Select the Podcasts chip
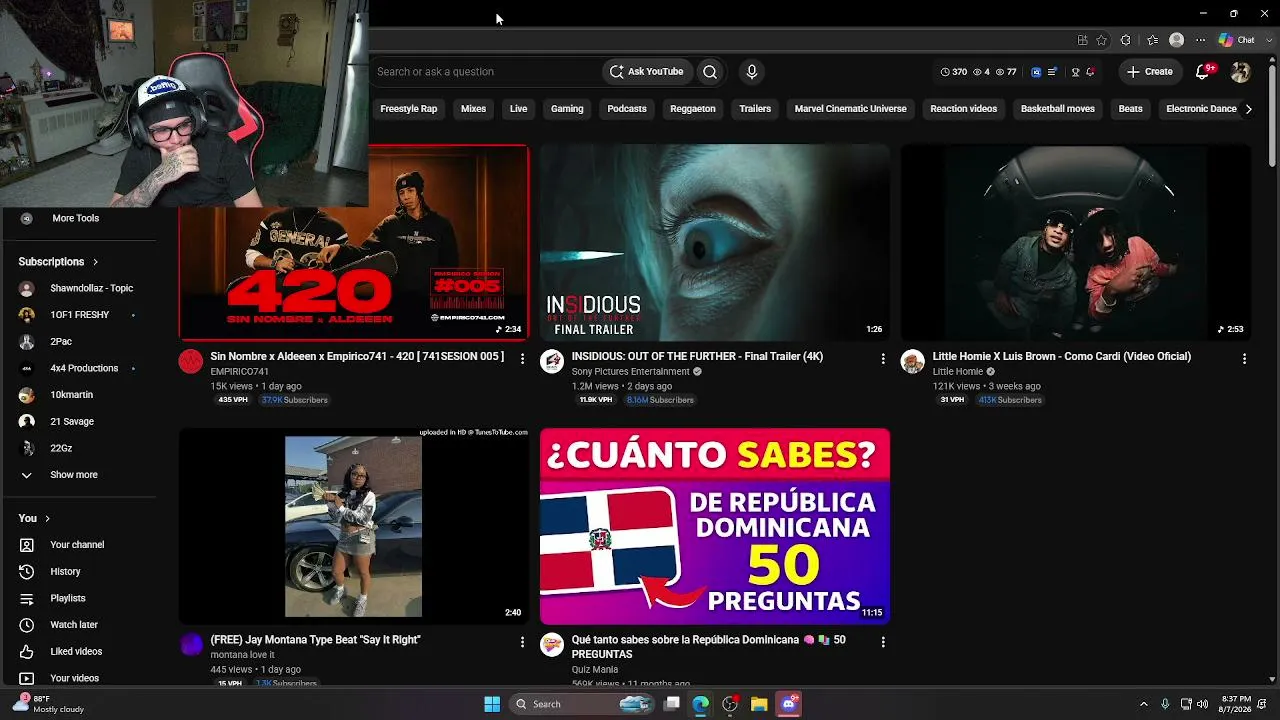Viewport: 1280px width, 720px height. pos(627,109)
